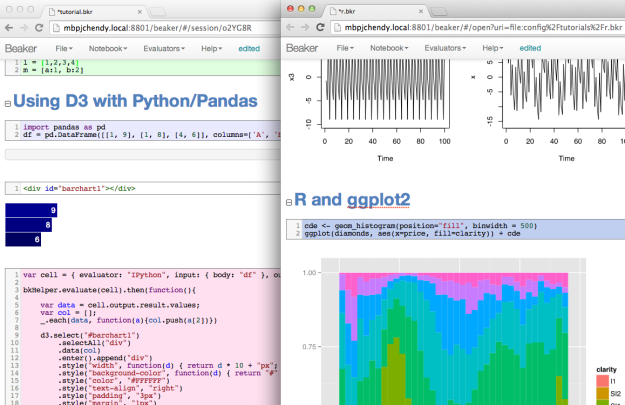The width and height of the screenshot is (625, 405).
Task: Collapse the R and ggplot2 section
Action: (x=289, y=202)
